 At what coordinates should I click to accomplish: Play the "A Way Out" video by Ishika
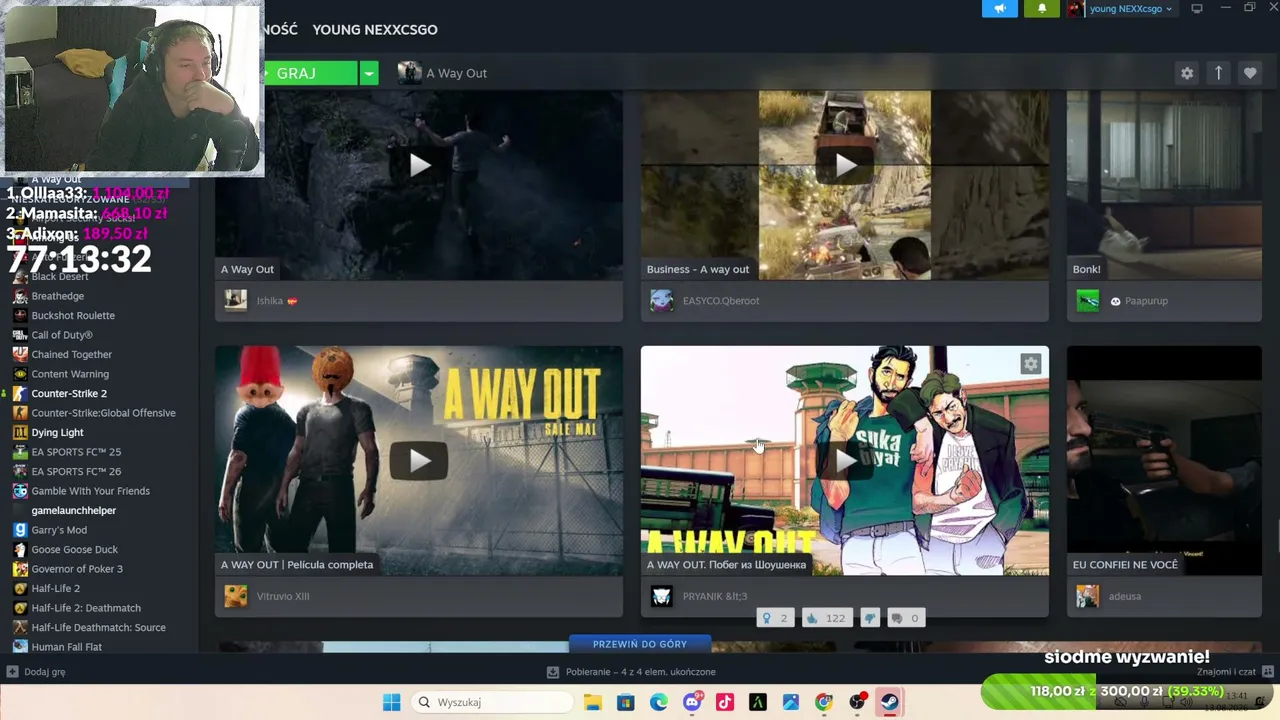click(x=419, y=165)
